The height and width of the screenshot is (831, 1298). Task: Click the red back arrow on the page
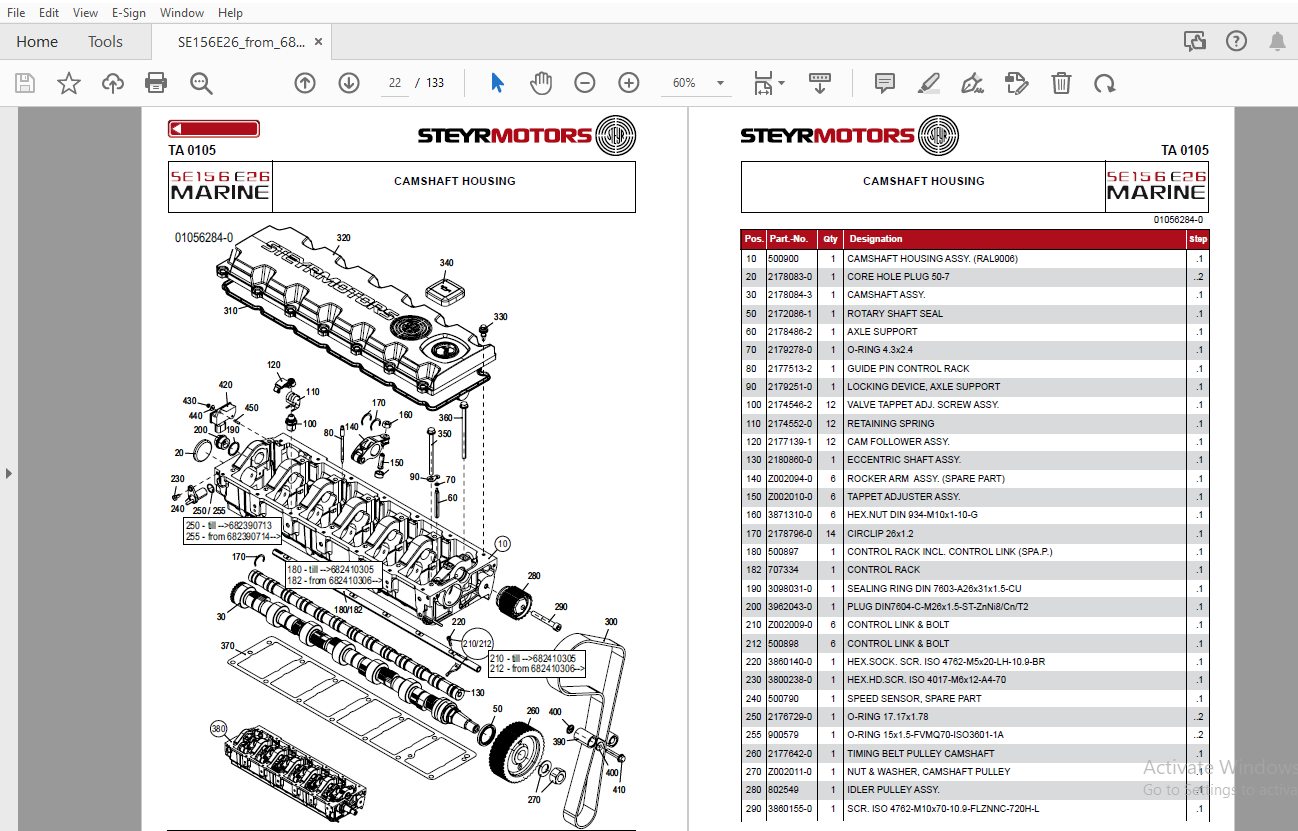pyautogui.click(x=214, y=128)
